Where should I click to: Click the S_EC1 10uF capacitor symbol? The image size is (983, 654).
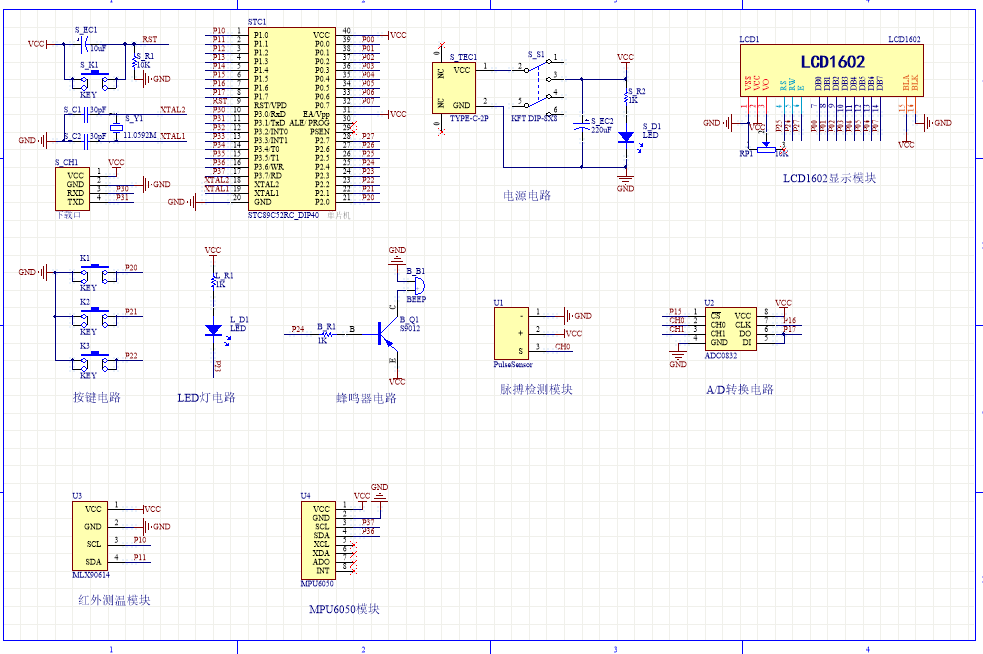click(83, 44)
